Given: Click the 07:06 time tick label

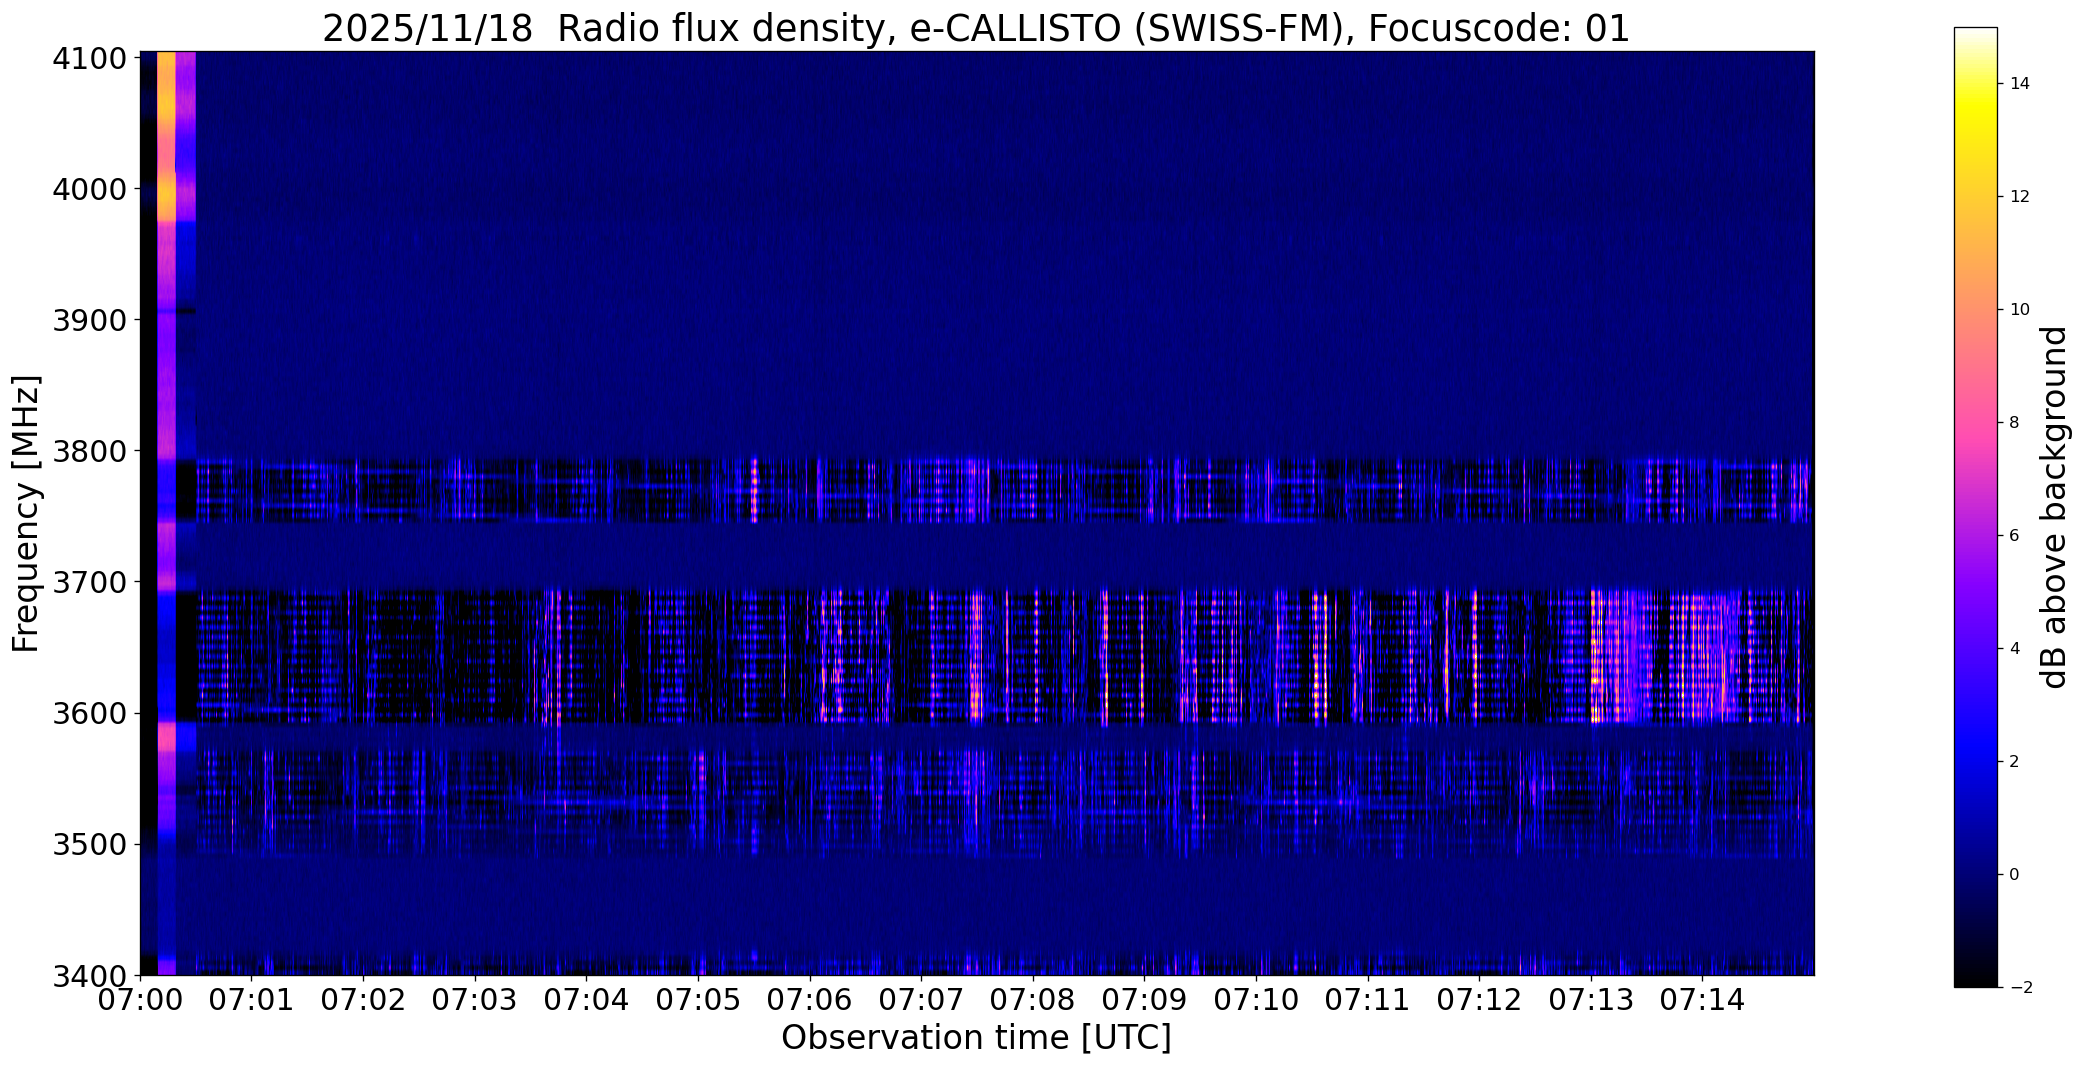Looking at the screenshot, I should (x=810, y=1000).
